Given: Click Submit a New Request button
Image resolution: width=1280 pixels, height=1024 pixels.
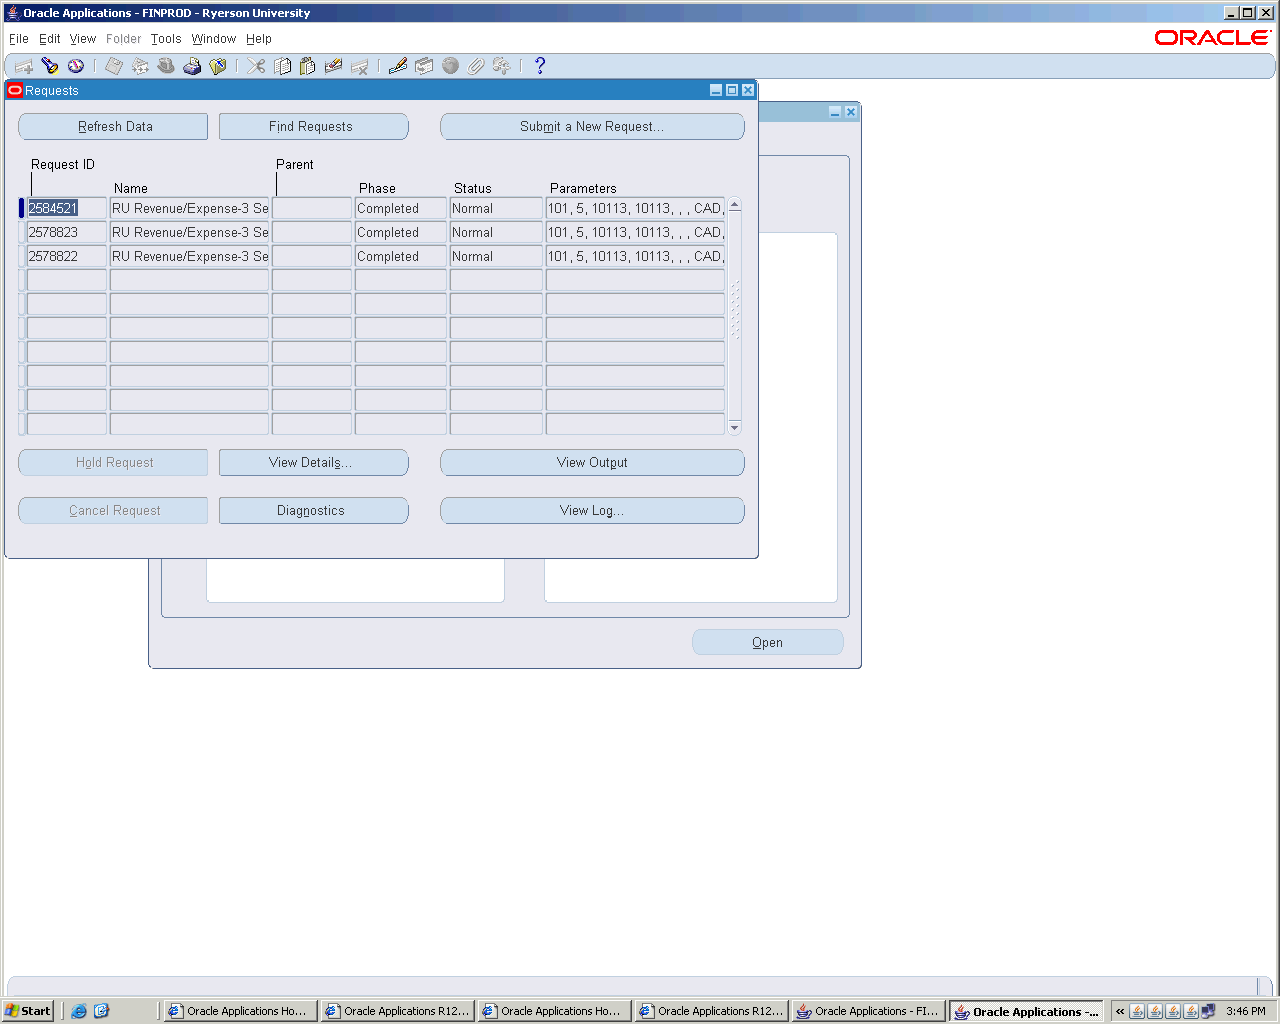Looking at the screenshot, I should (592, 127).
